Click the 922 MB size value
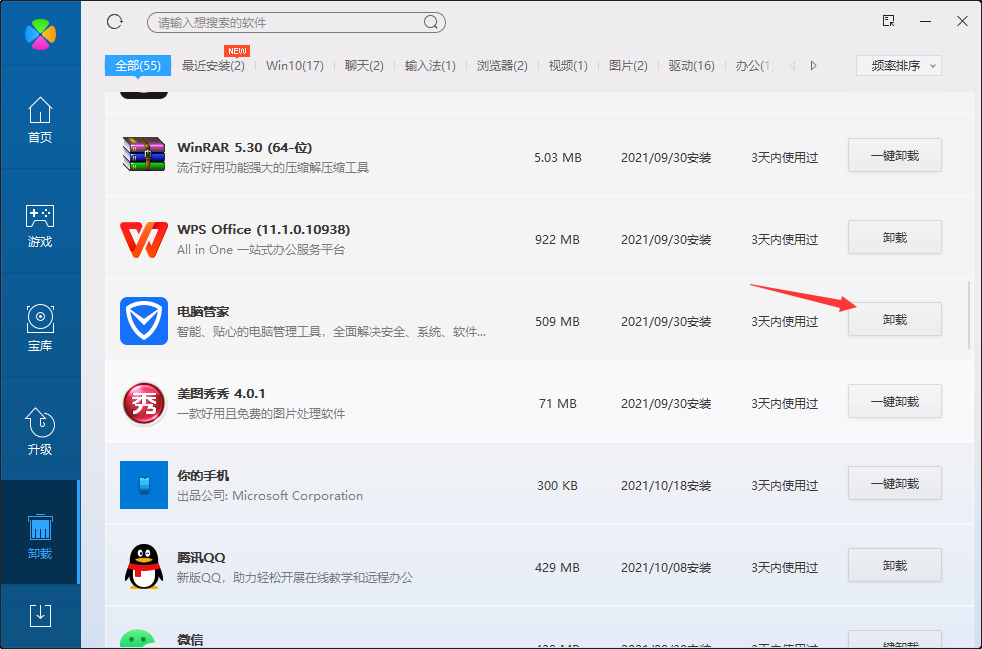The image size is (982, 649). [557, 240]
